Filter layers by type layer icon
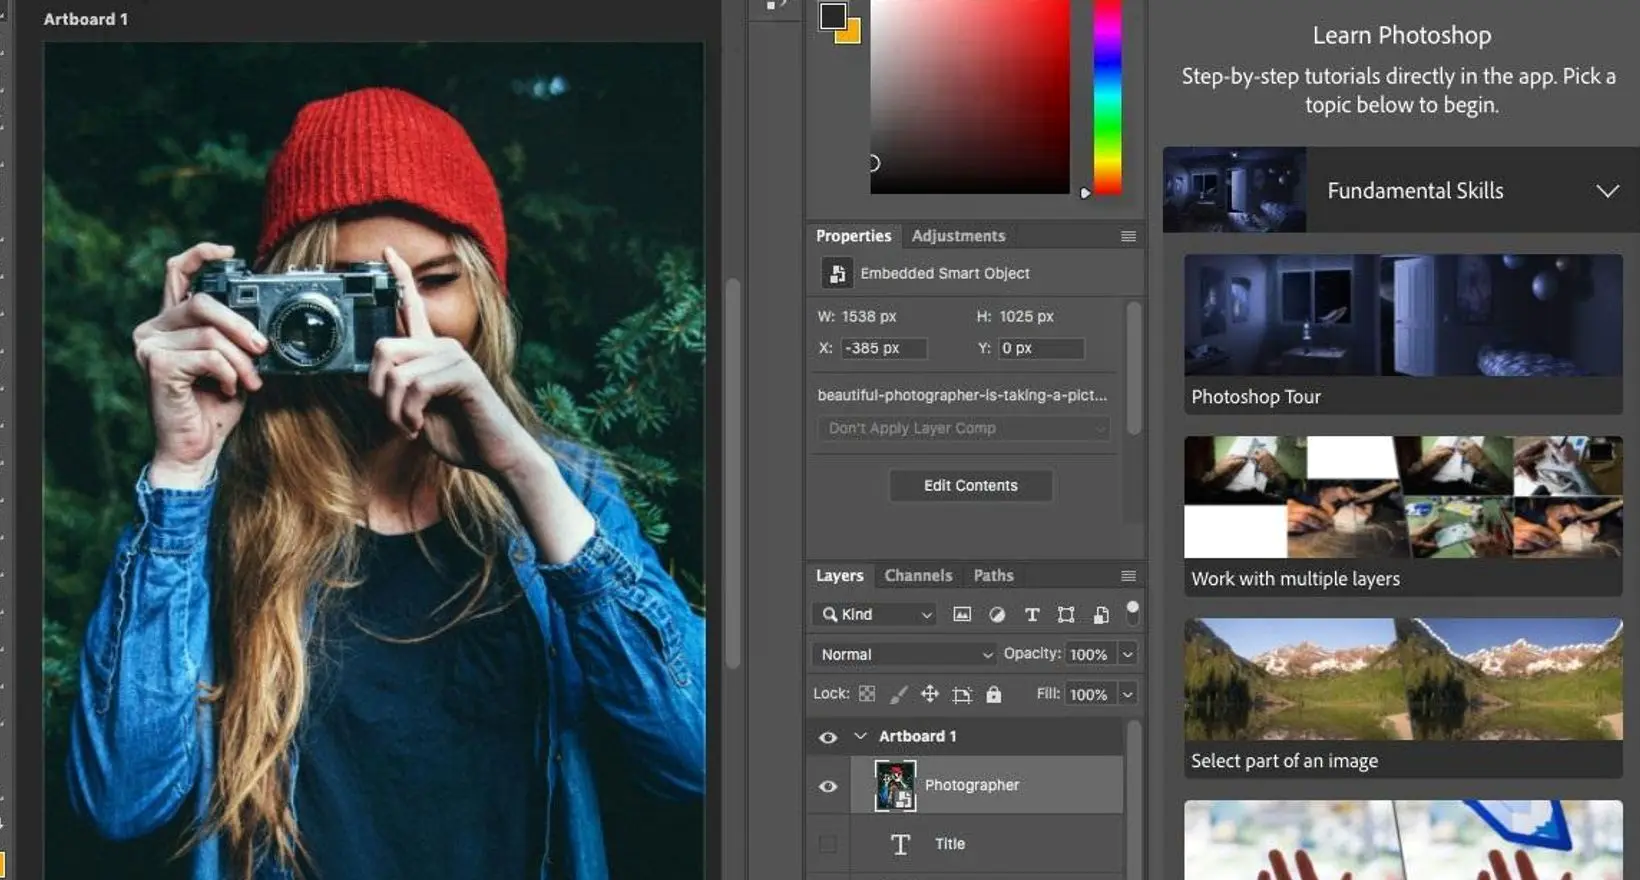 click(x=1032, y=615)
